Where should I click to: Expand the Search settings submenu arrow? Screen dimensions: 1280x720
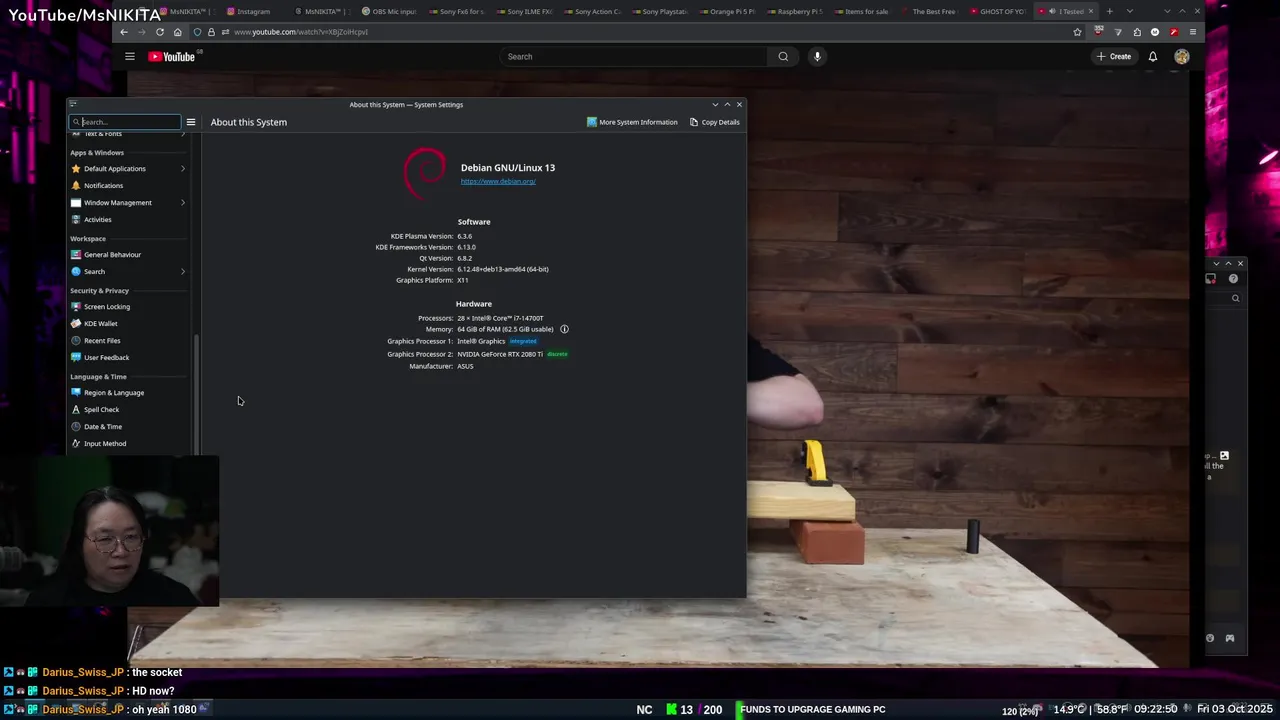point(183,272)
